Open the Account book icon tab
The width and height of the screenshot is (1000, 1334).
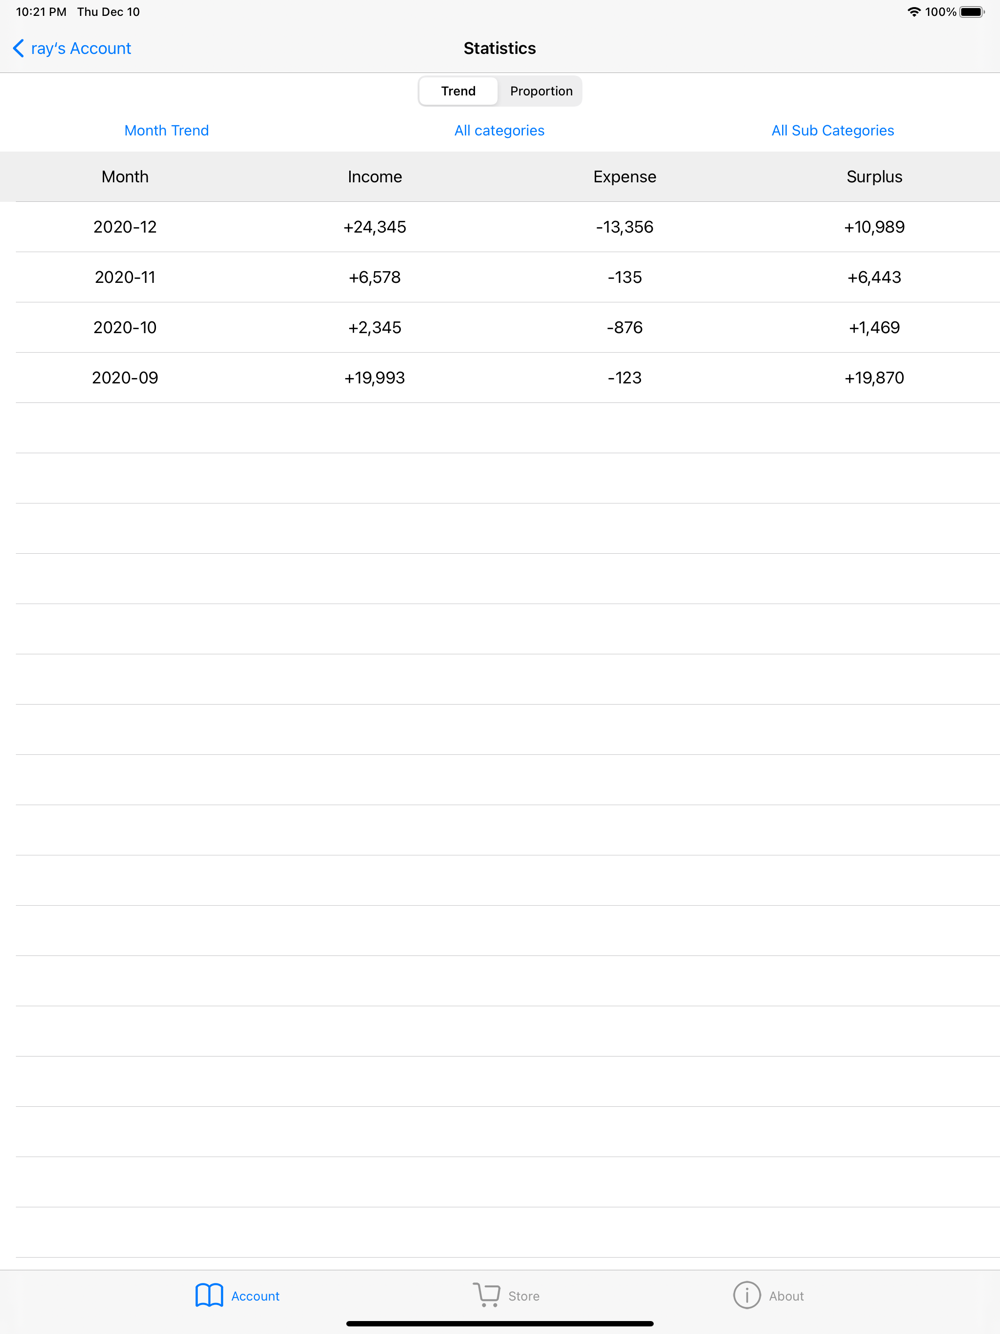pos(209,1295)
